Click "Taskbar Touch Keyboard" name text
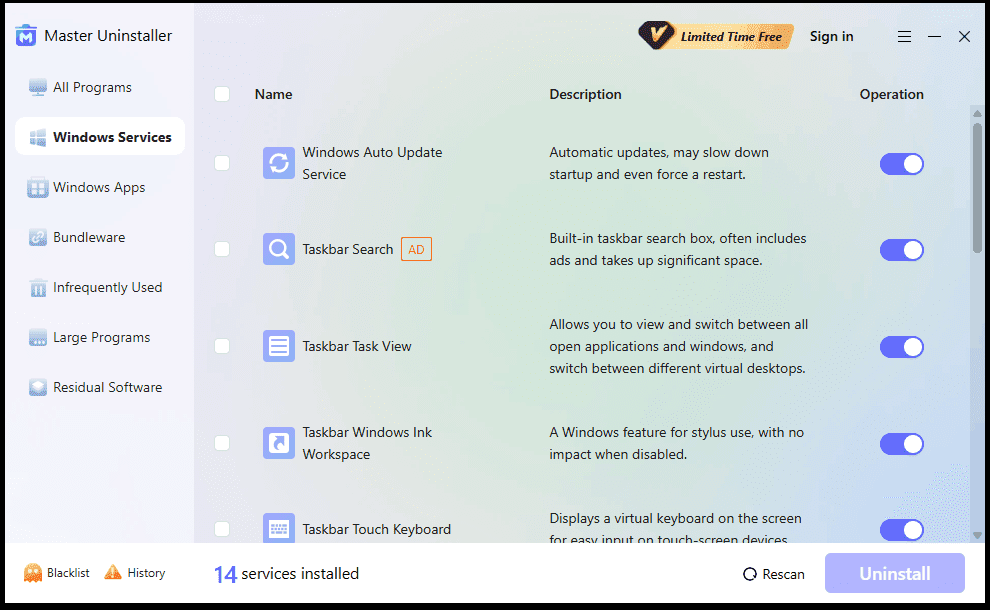This screenshot has height=610, width=990. click(376, 529)
